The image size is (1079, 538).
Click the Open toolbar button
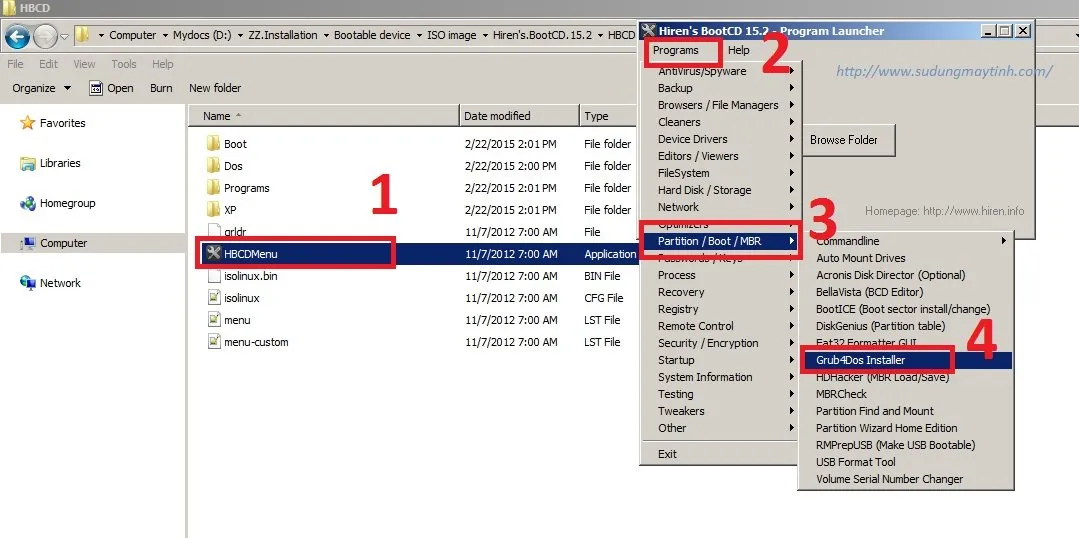[x=111, y=88]
